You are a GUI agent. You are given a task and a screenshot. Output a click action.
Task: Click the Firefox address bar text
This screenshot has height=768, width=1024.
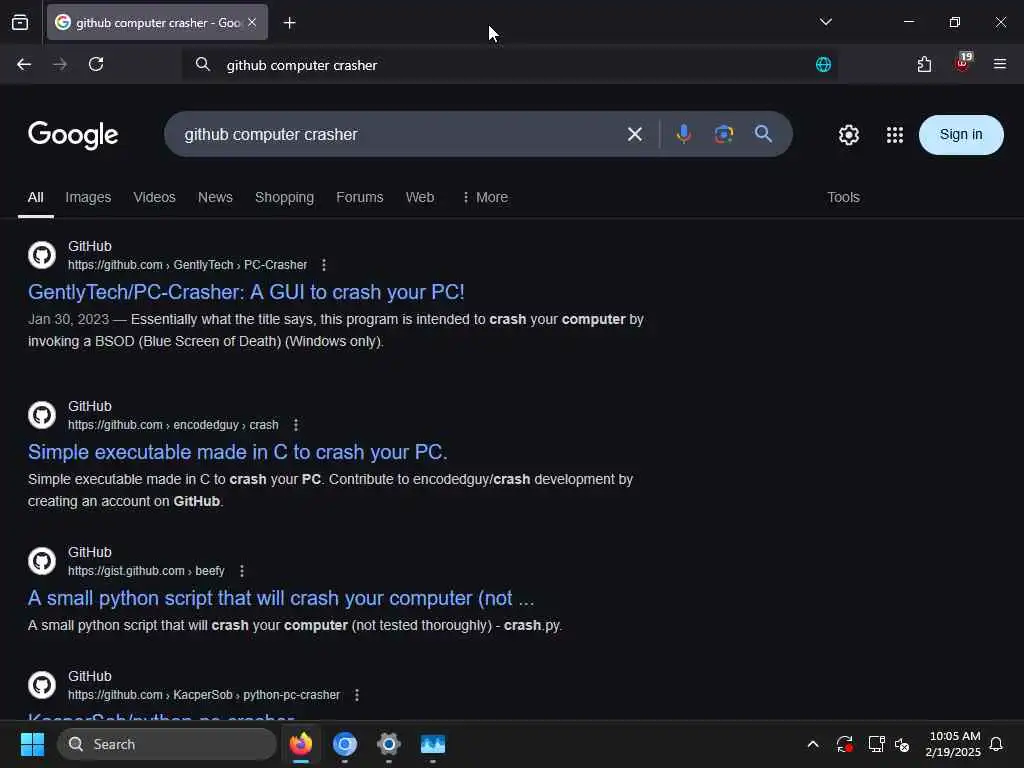click(302, 65)
